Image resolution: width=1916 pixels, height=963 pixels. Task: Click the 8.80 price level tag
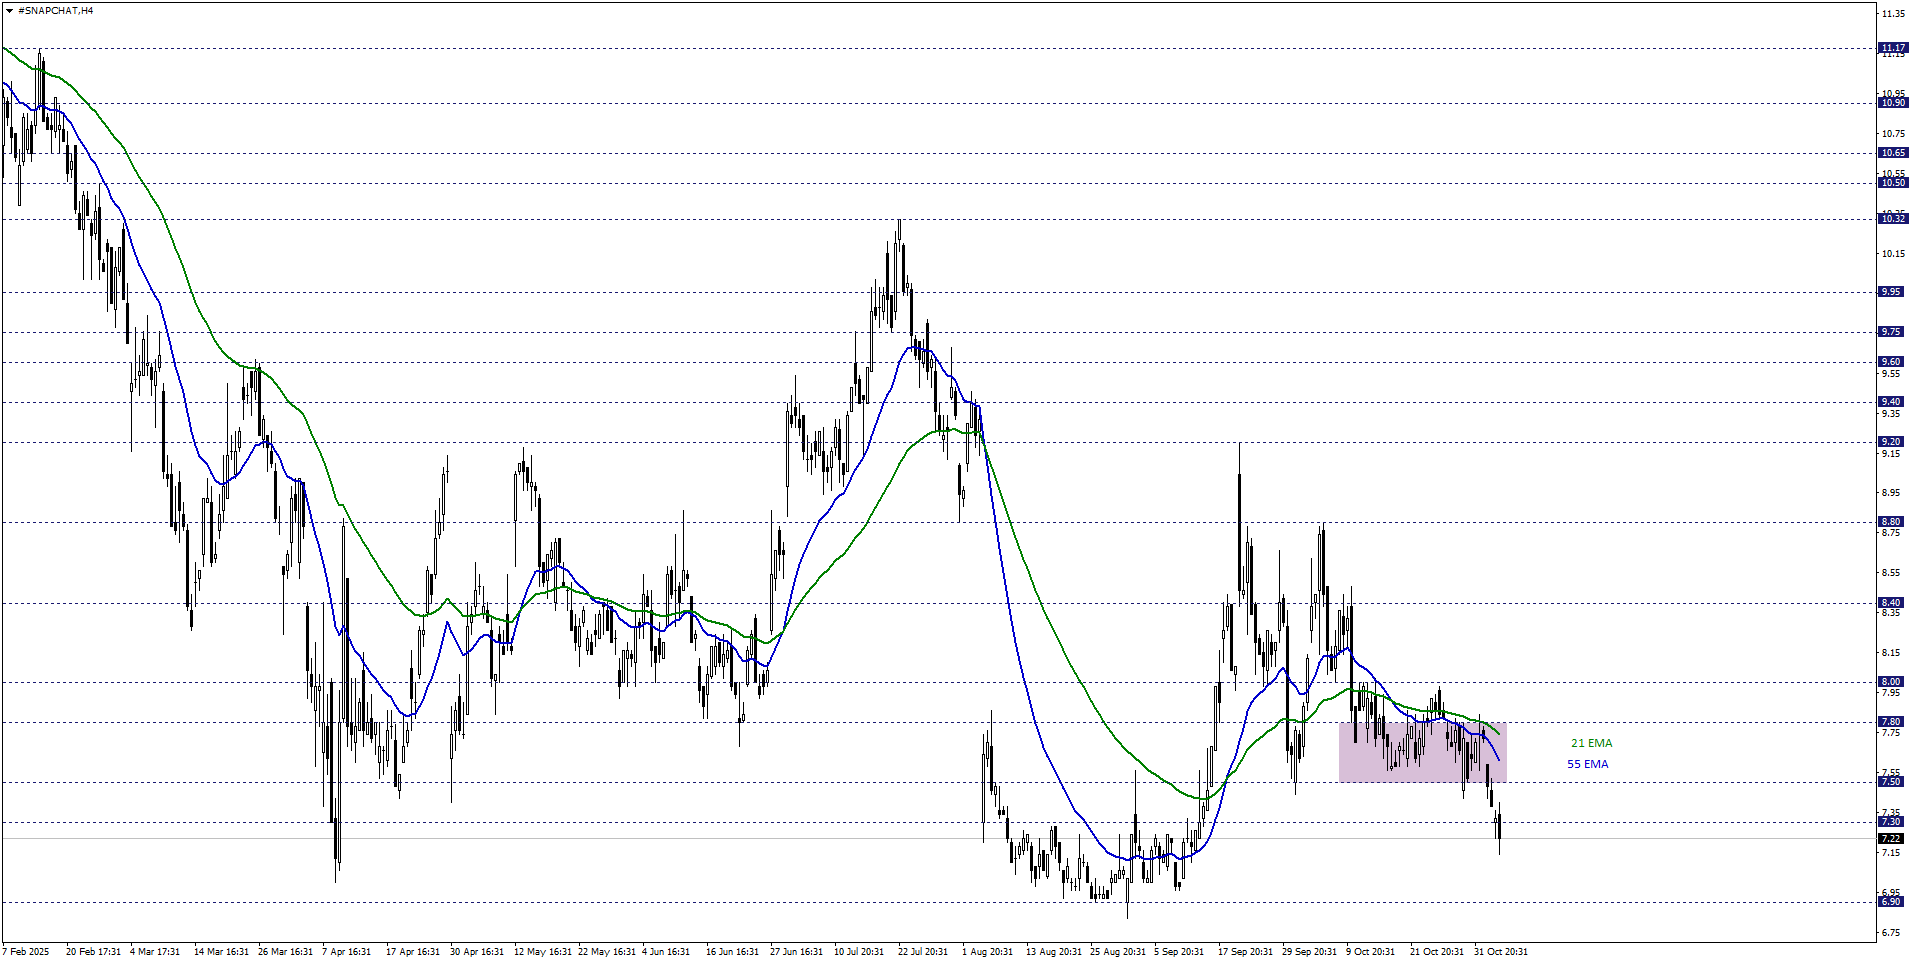[1891, 522]
